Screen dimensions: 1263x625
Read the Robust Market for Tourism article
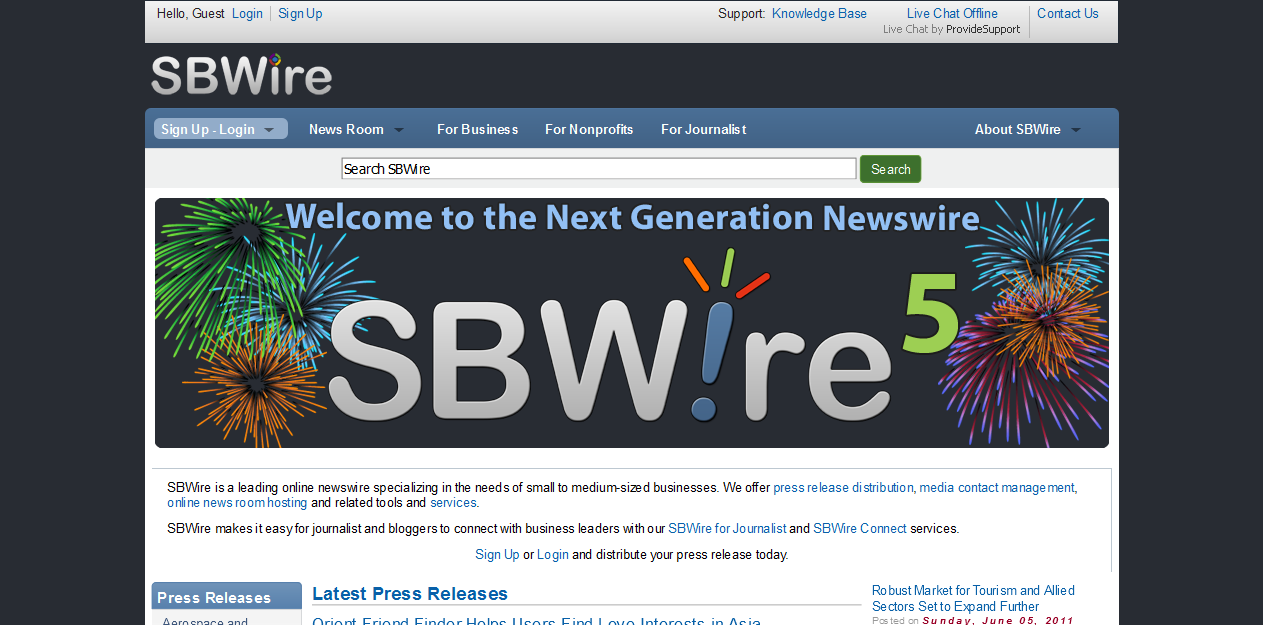coord(972,598)
